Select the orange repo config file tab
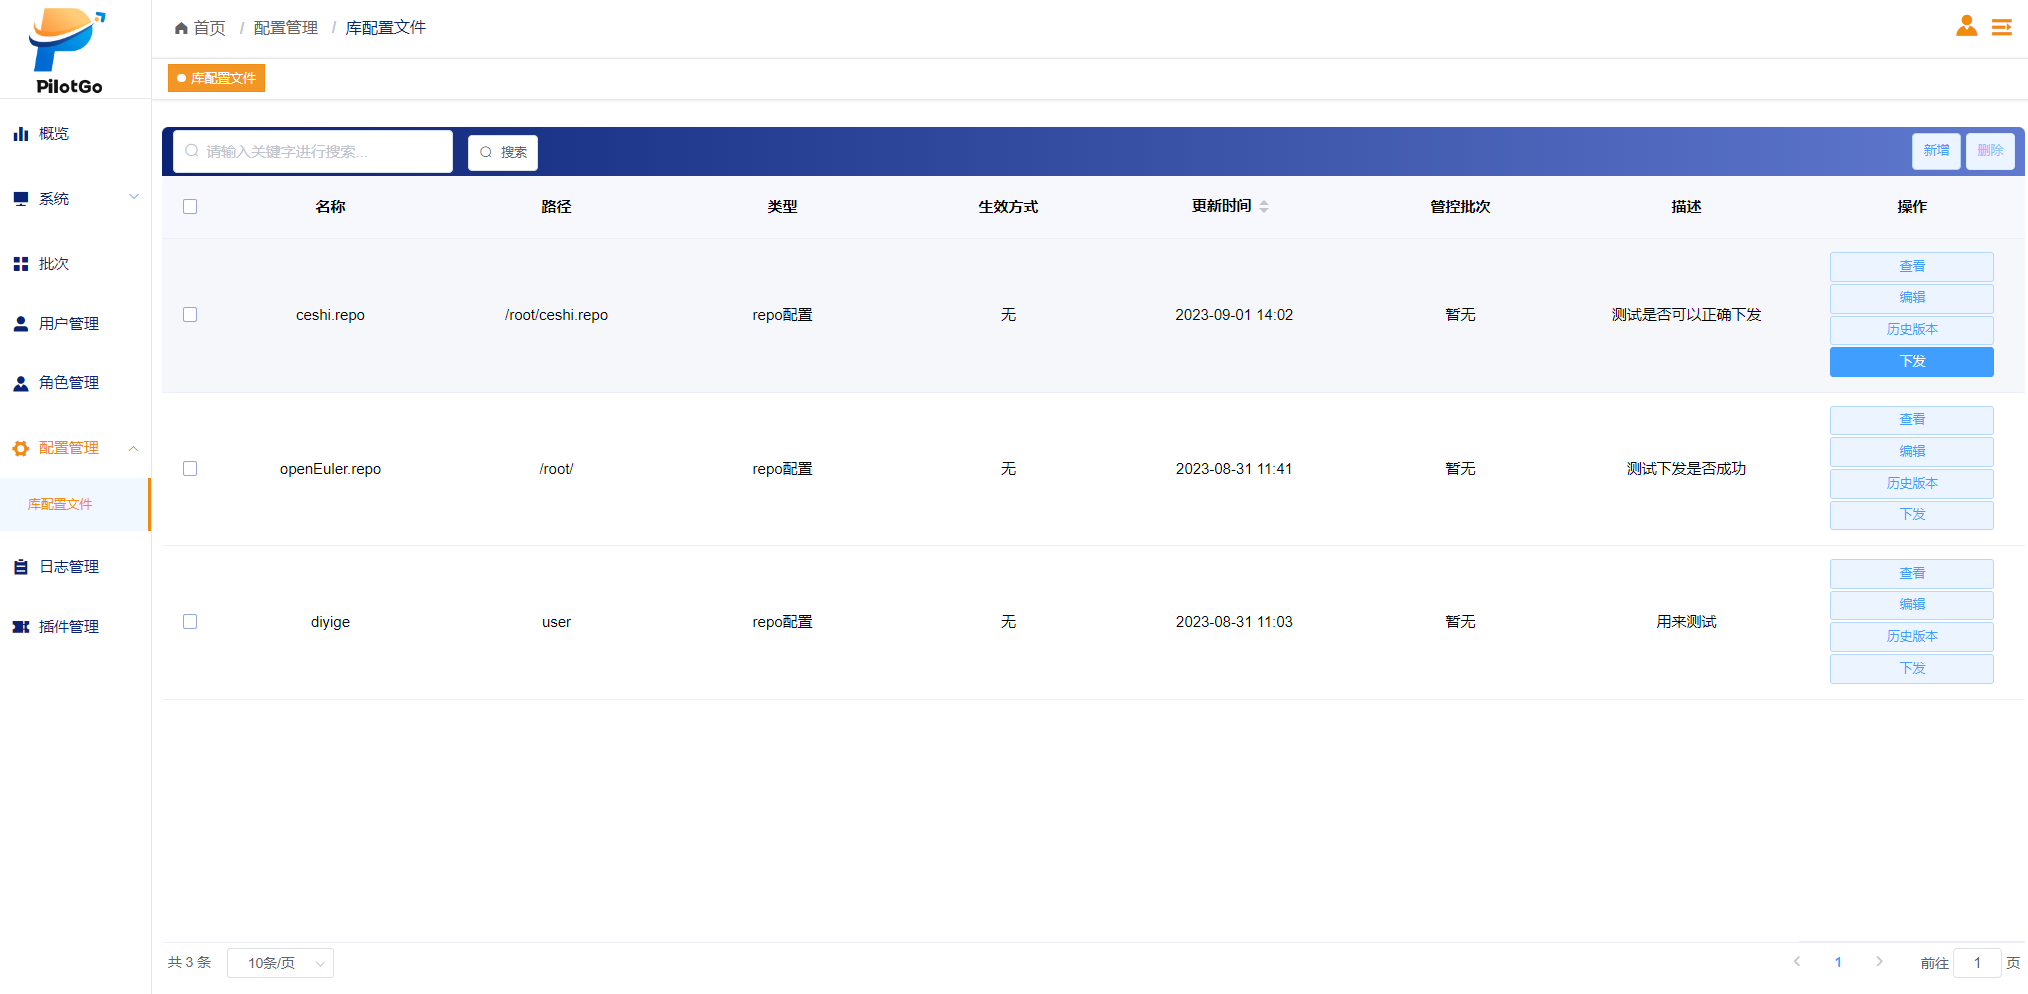 click(x=216, y=78)
